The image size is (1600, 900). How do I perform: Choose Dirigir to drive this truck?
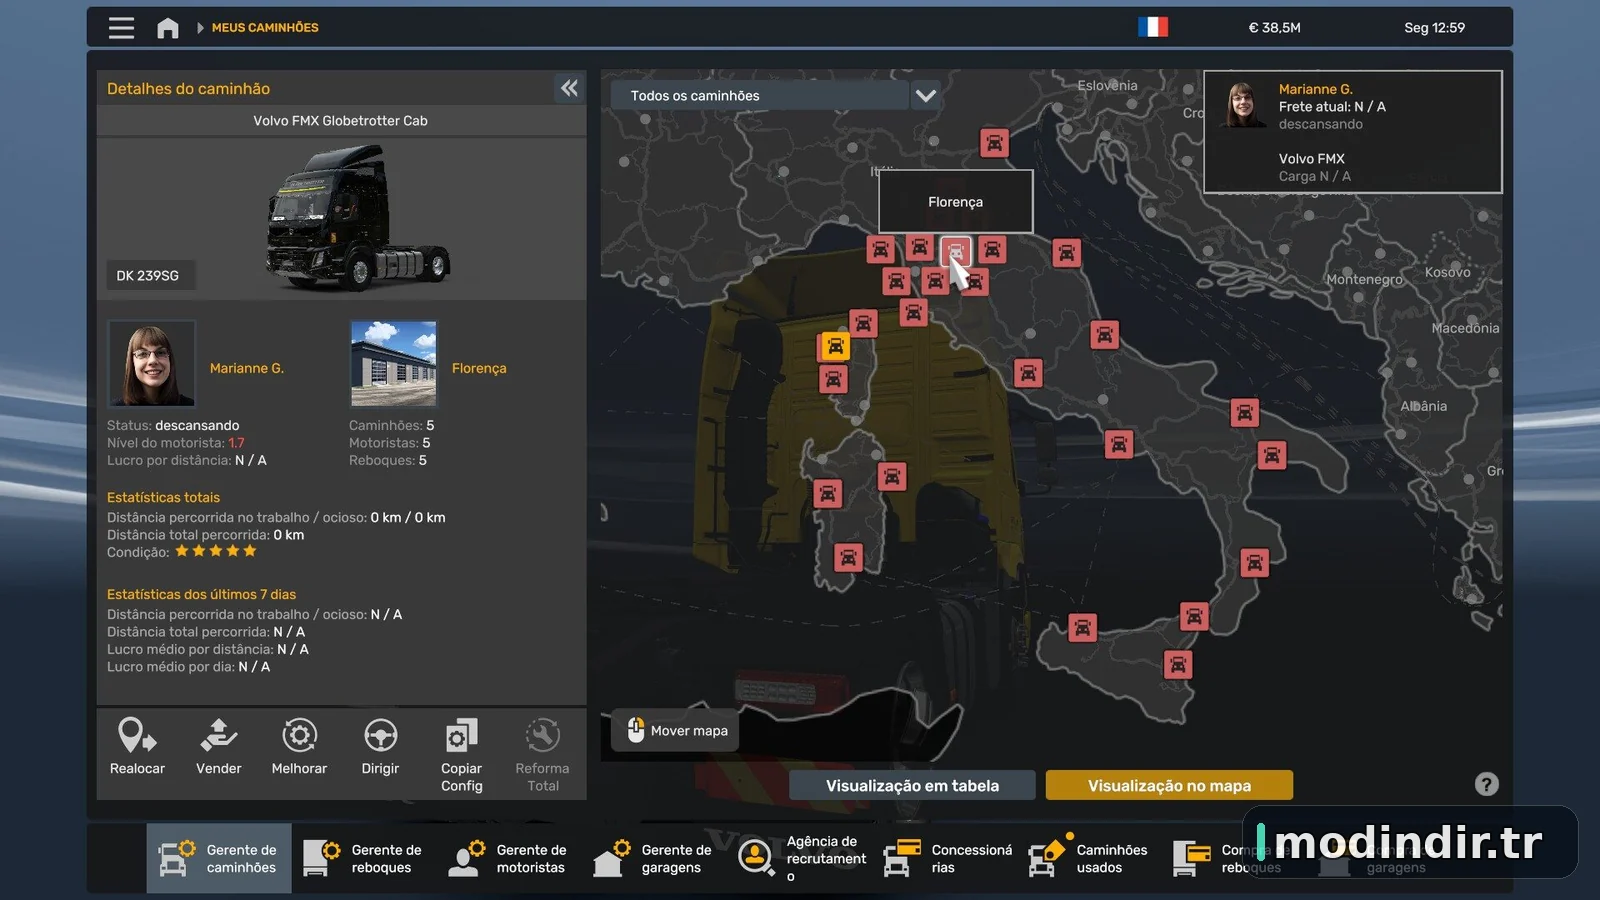(x=380, y=747)
